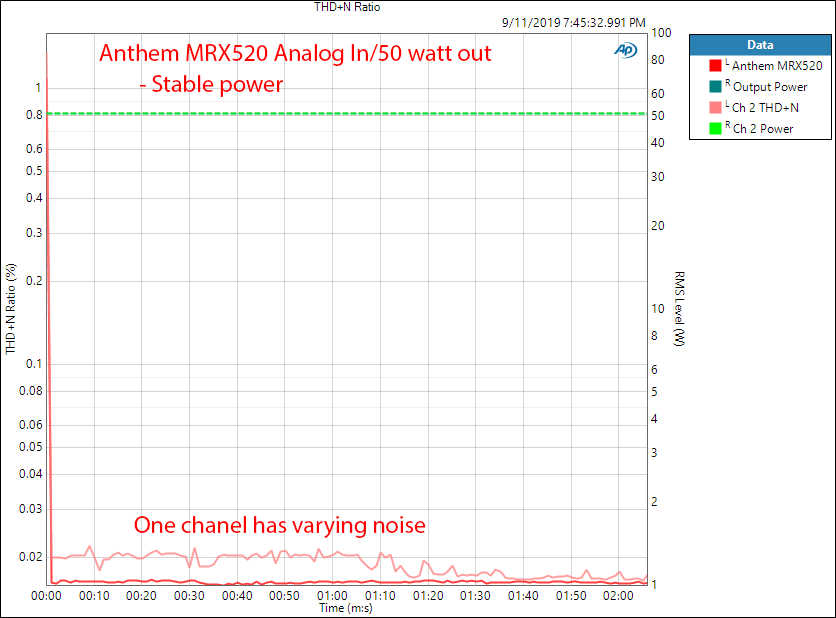
Task: Click the 'One chanel has varying noise' annotation
Action: (x=280, y=525)
